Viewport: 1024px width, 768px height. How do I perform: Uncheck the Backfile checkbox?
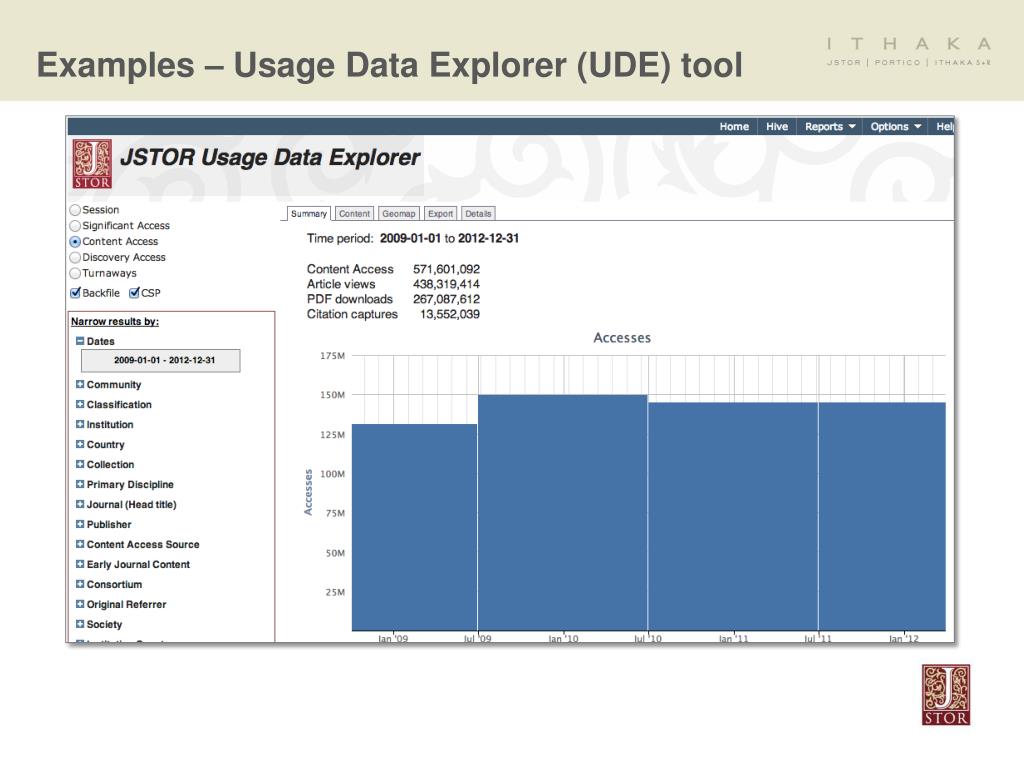(75, 293)
